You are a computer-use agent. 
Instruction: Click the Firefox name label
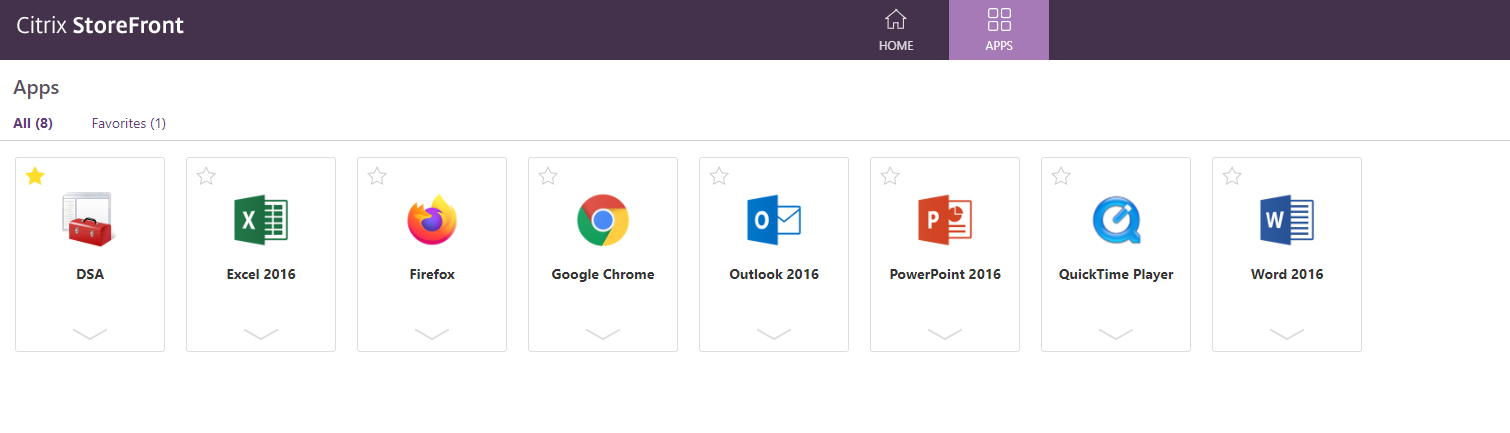point(432,274)
